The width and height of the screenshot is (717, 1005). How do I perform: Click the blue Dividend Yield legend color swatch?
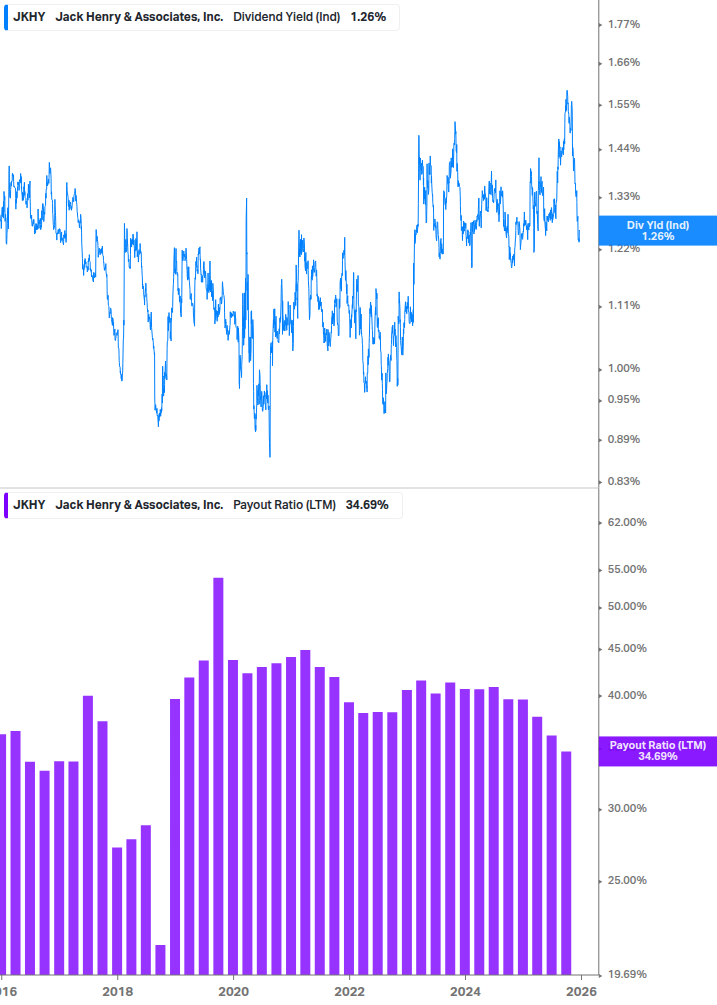coord(5,17)
